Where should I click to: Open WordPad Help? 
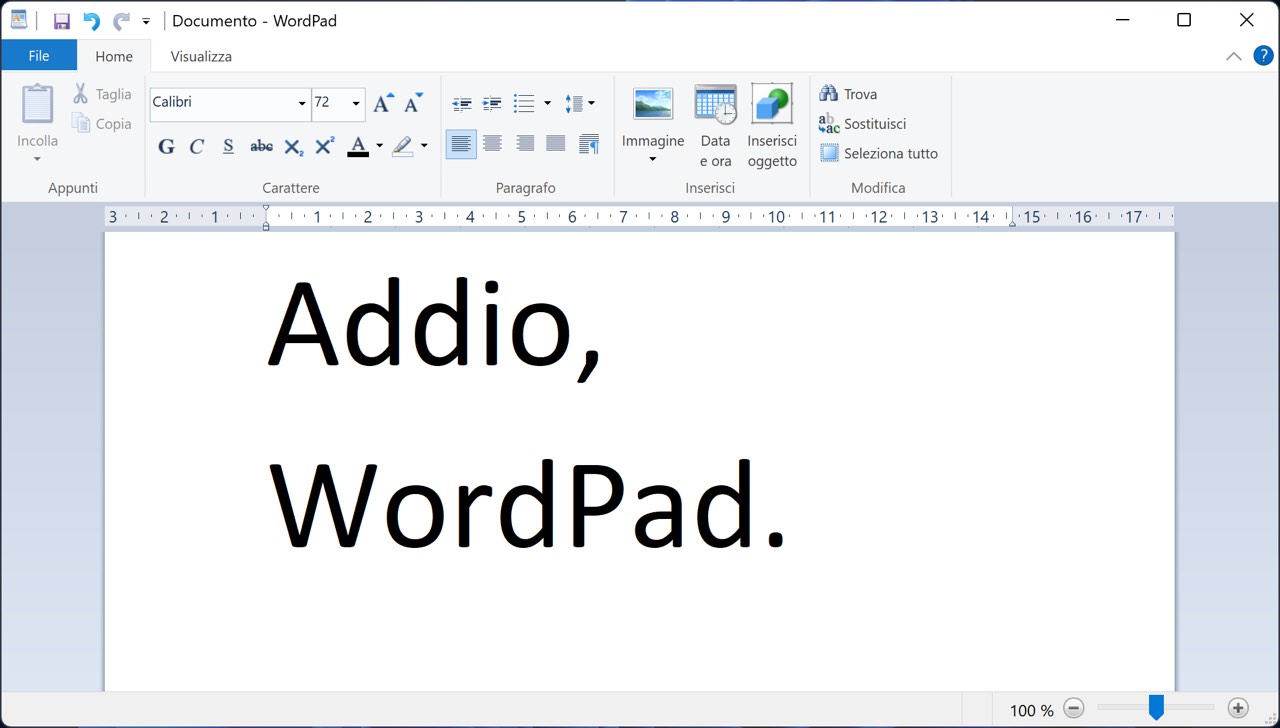[1262, 56]
